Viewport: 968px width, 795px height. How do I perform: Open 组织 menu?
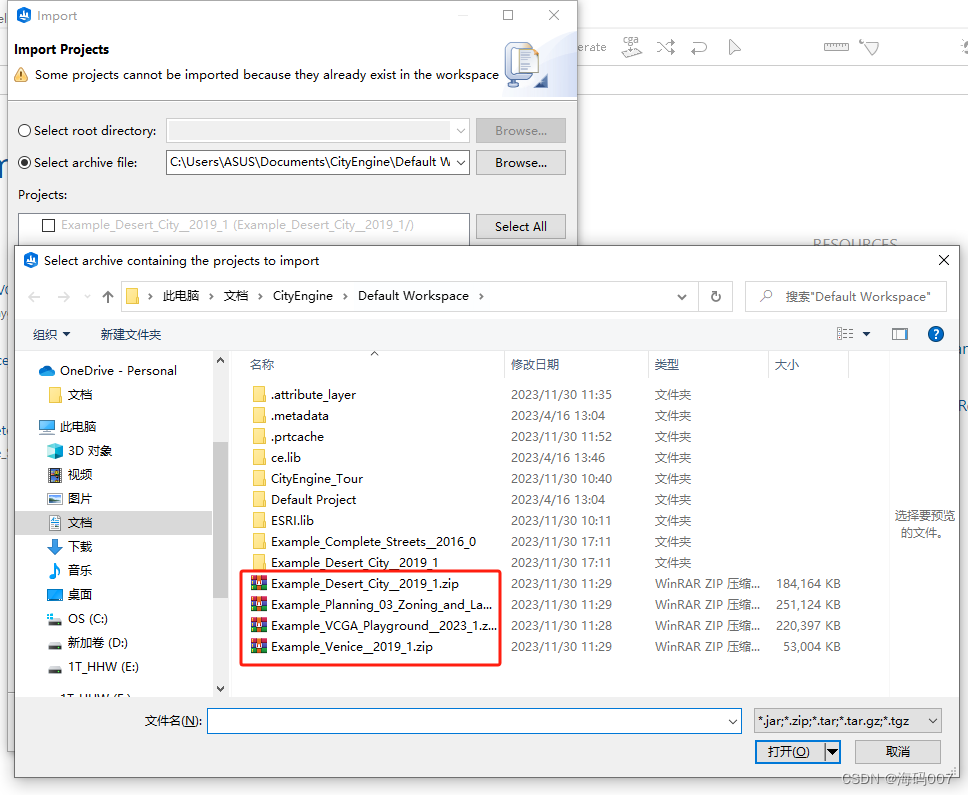tap(51, 334)
